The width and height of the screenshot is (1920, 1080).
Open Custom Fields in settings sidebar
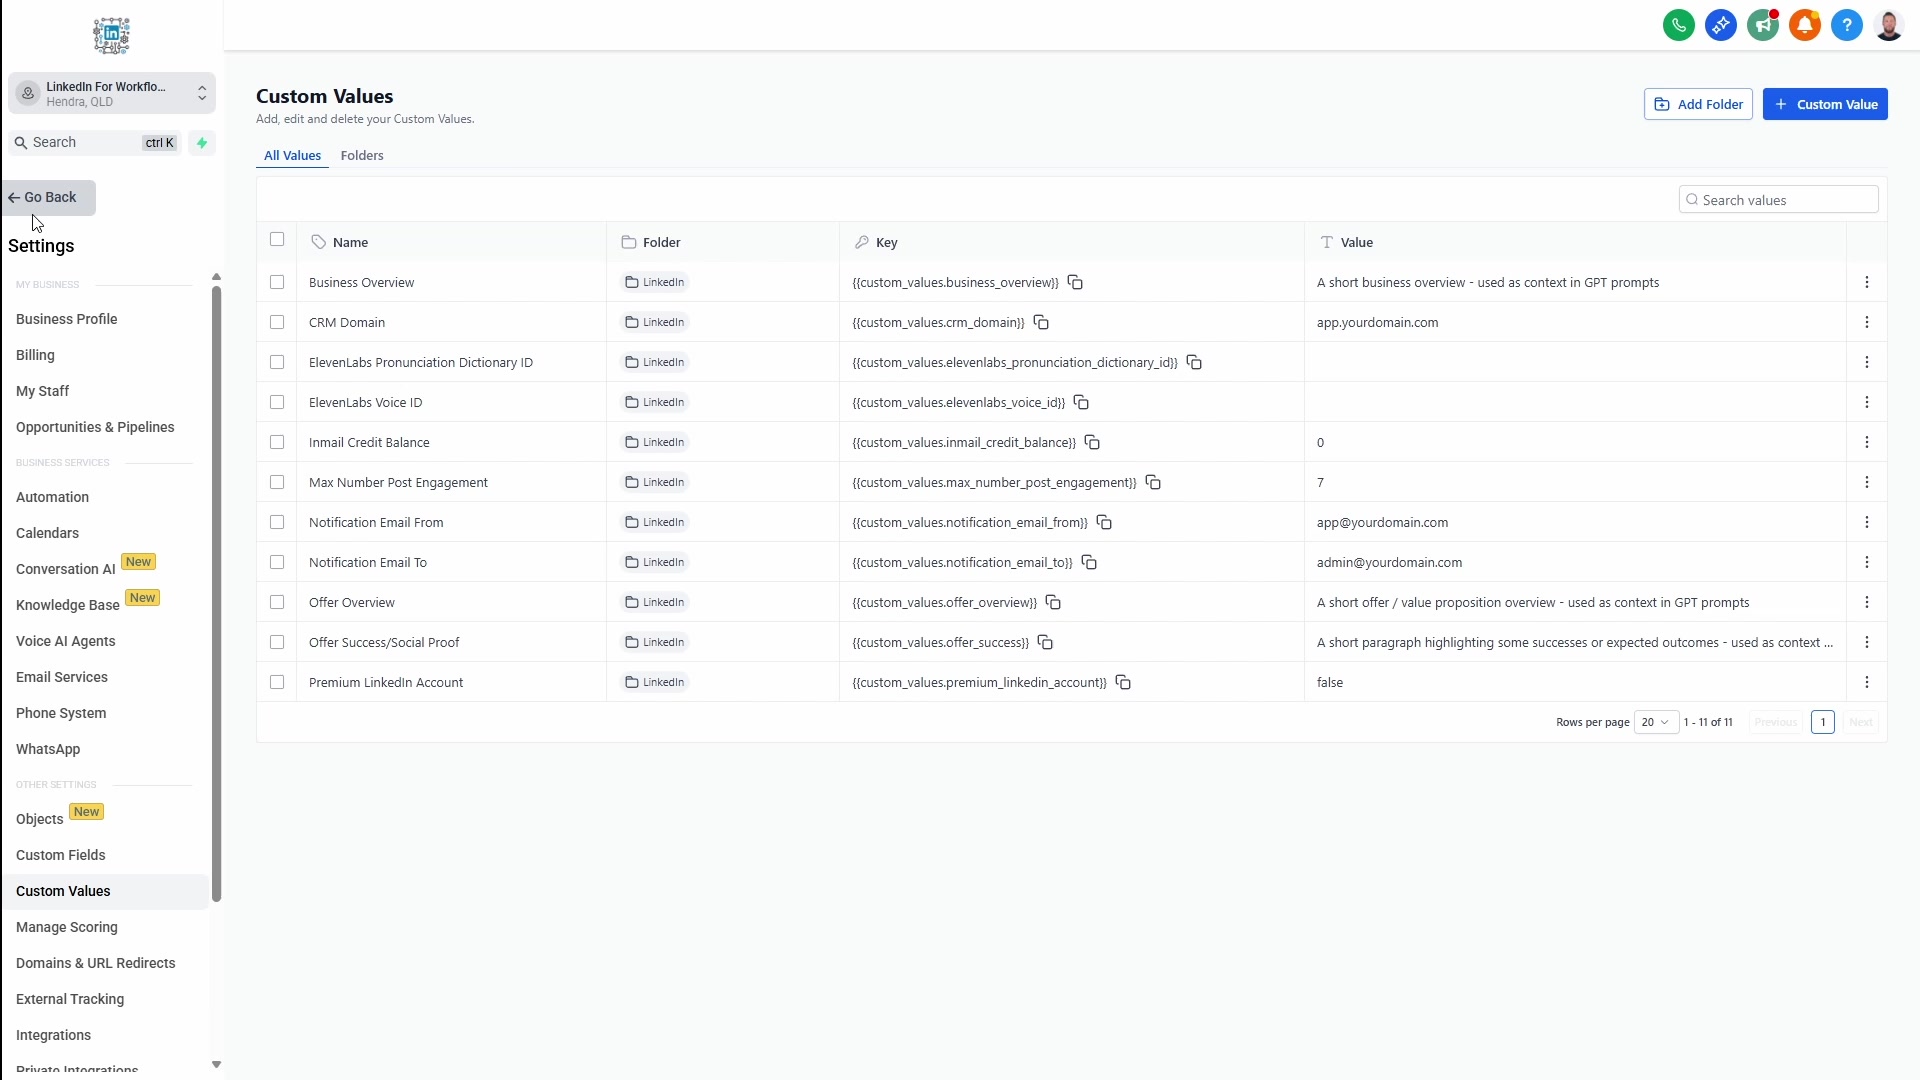click(61, 855)
